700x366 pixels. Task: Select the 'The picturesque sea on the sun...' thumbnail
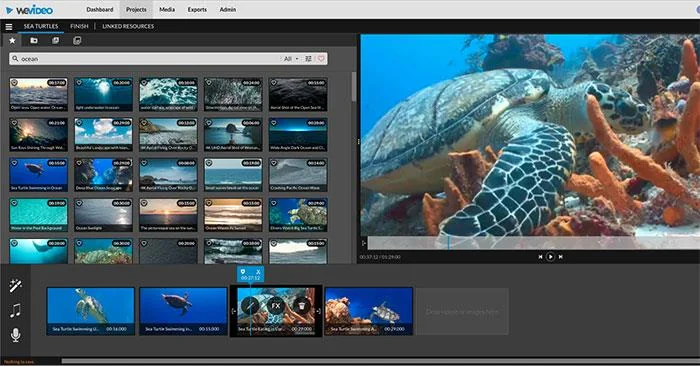tap(168, 215)
